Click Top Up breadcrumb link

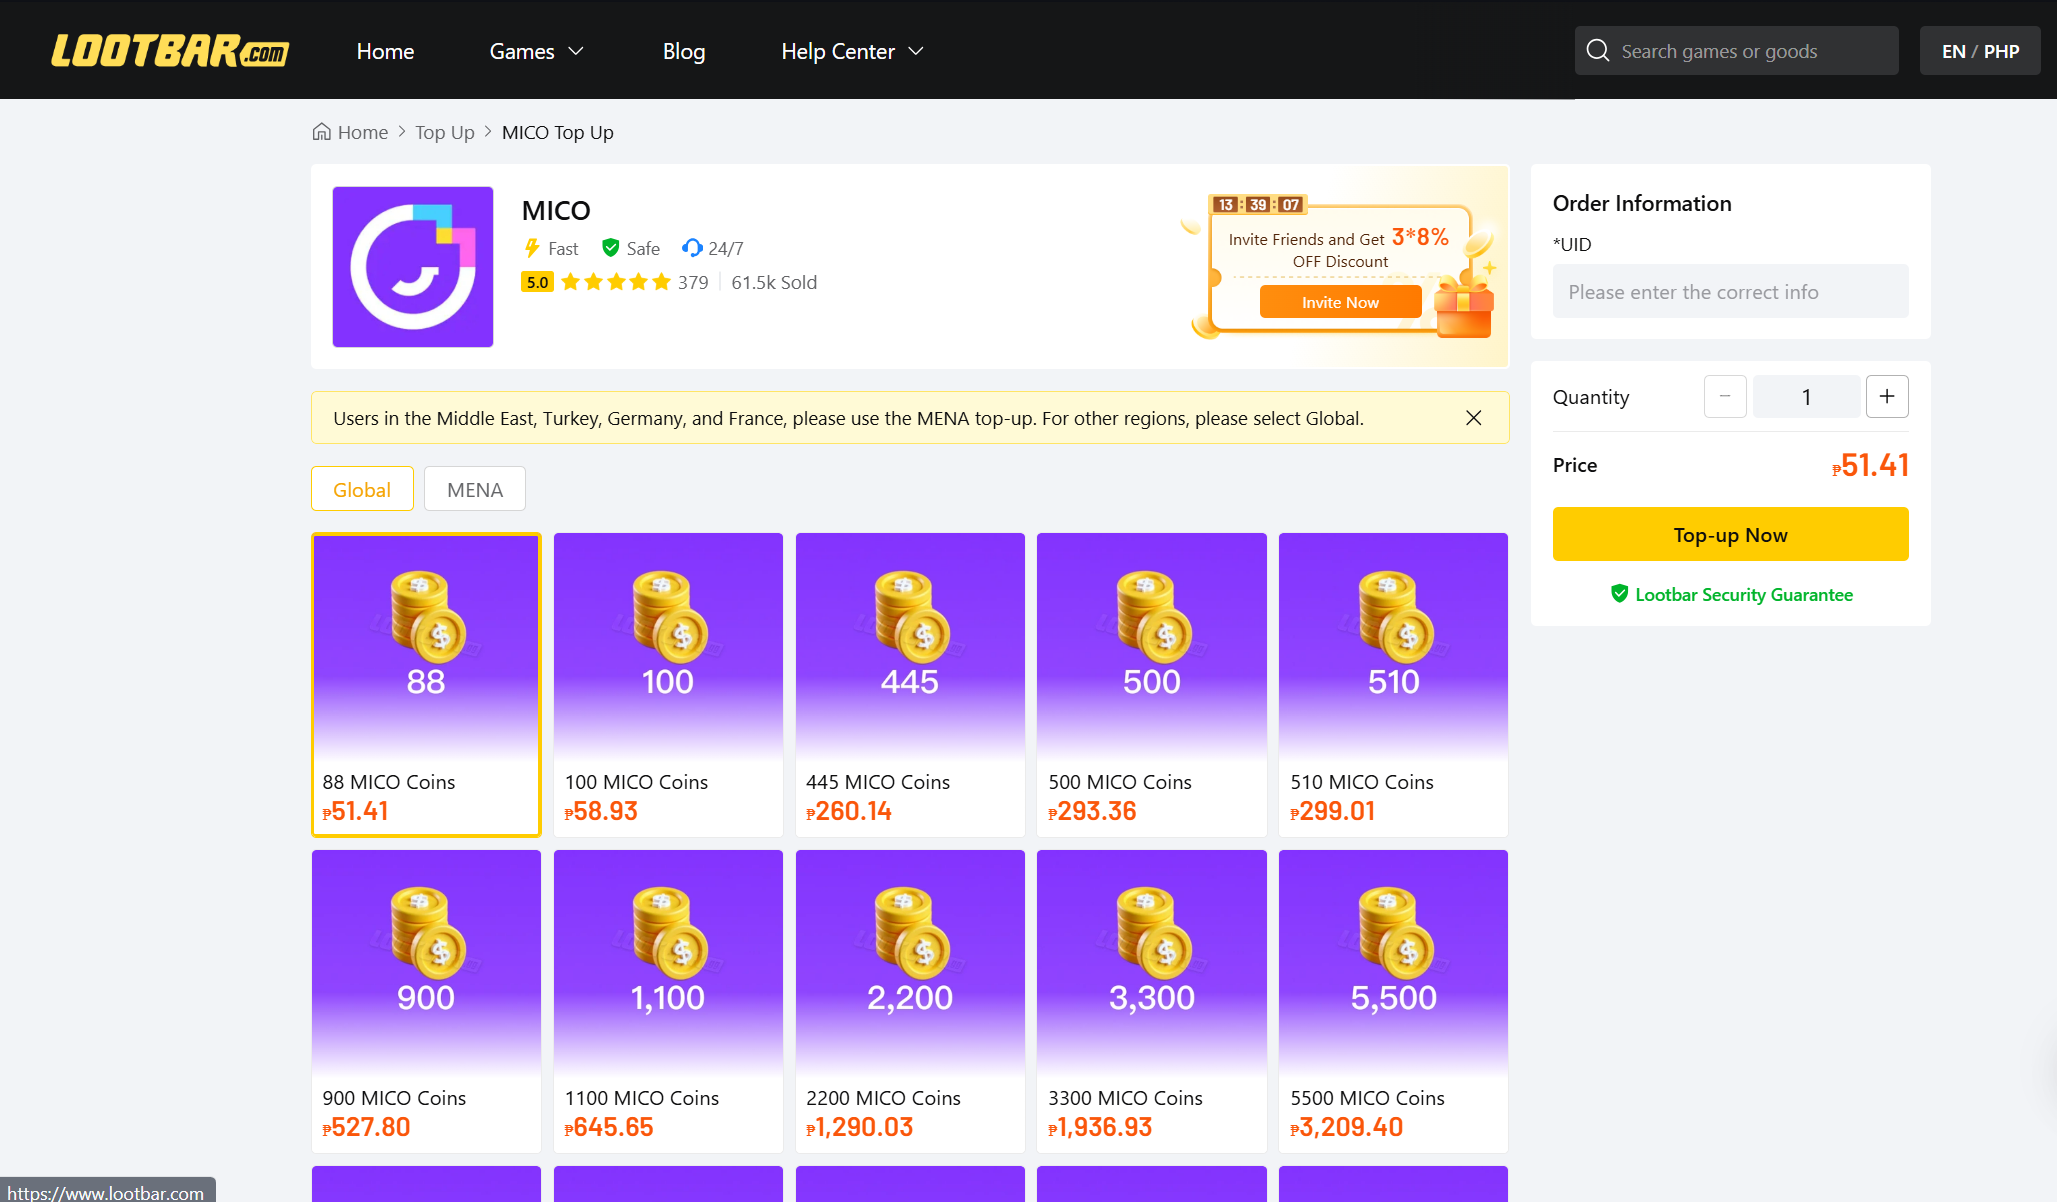click(x=445, y=132)
